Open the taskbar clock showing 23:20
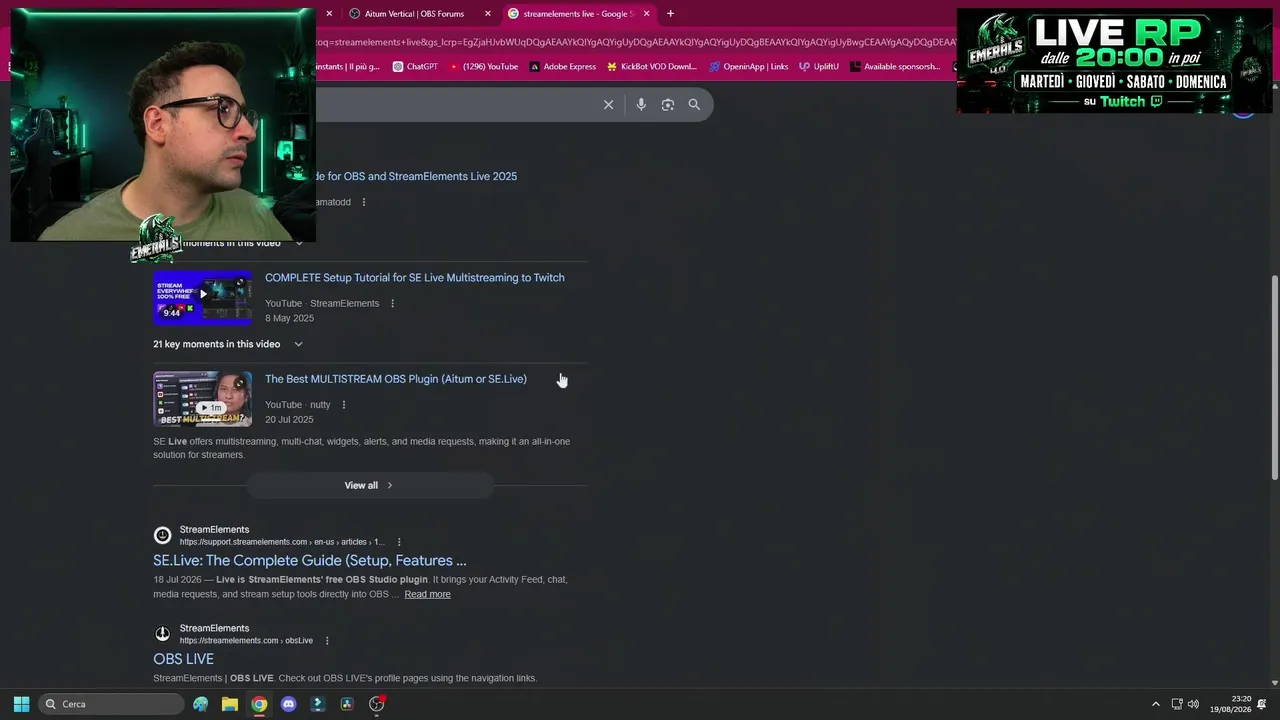Screen dimensions: 1280x720 (1230, 704)
